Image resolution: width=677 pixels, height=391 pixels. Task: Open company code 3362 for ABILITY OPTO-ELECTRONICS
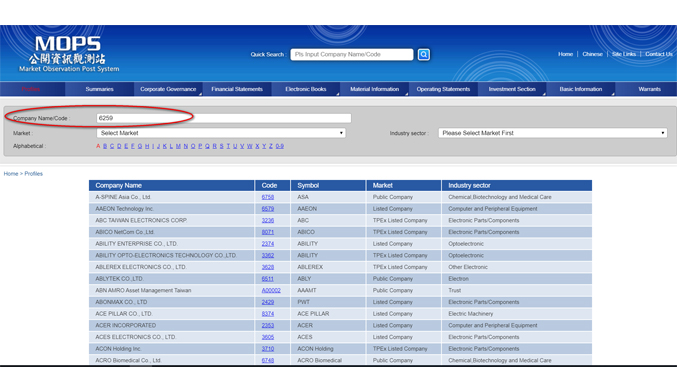coord(268,255)
